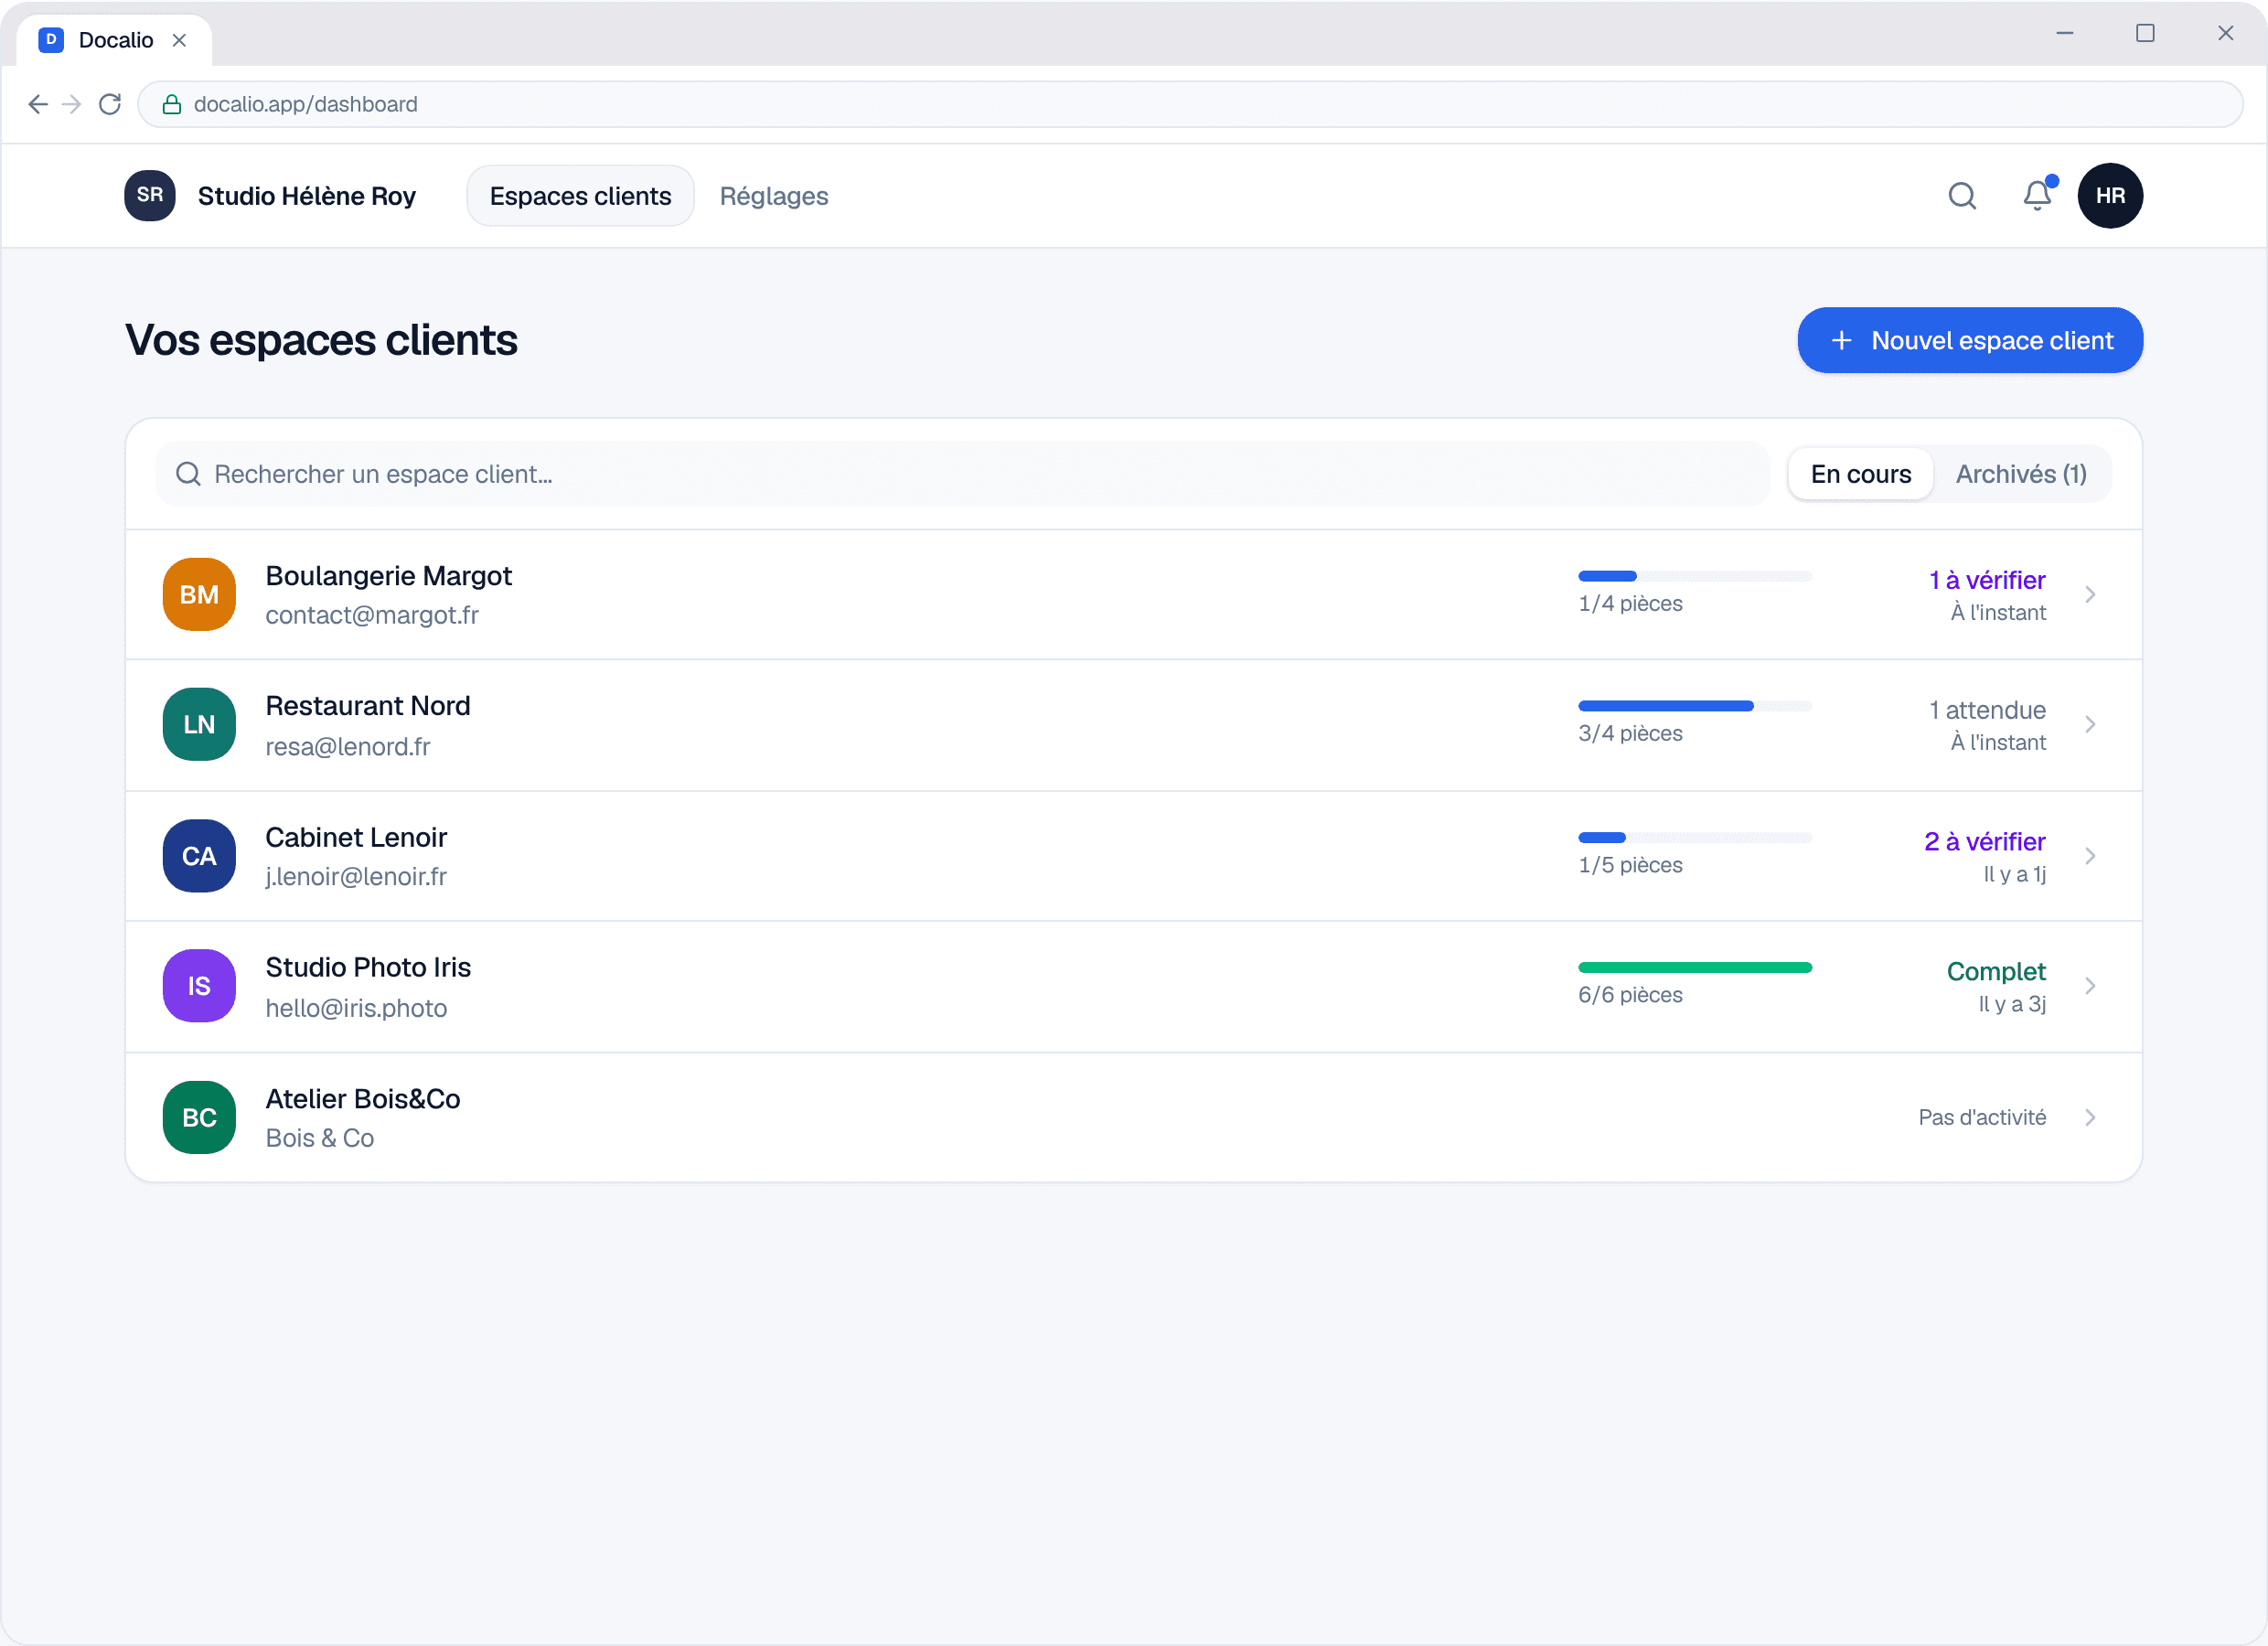Click the Studio Photo Iris progress bar

(x=1694, y=967)
